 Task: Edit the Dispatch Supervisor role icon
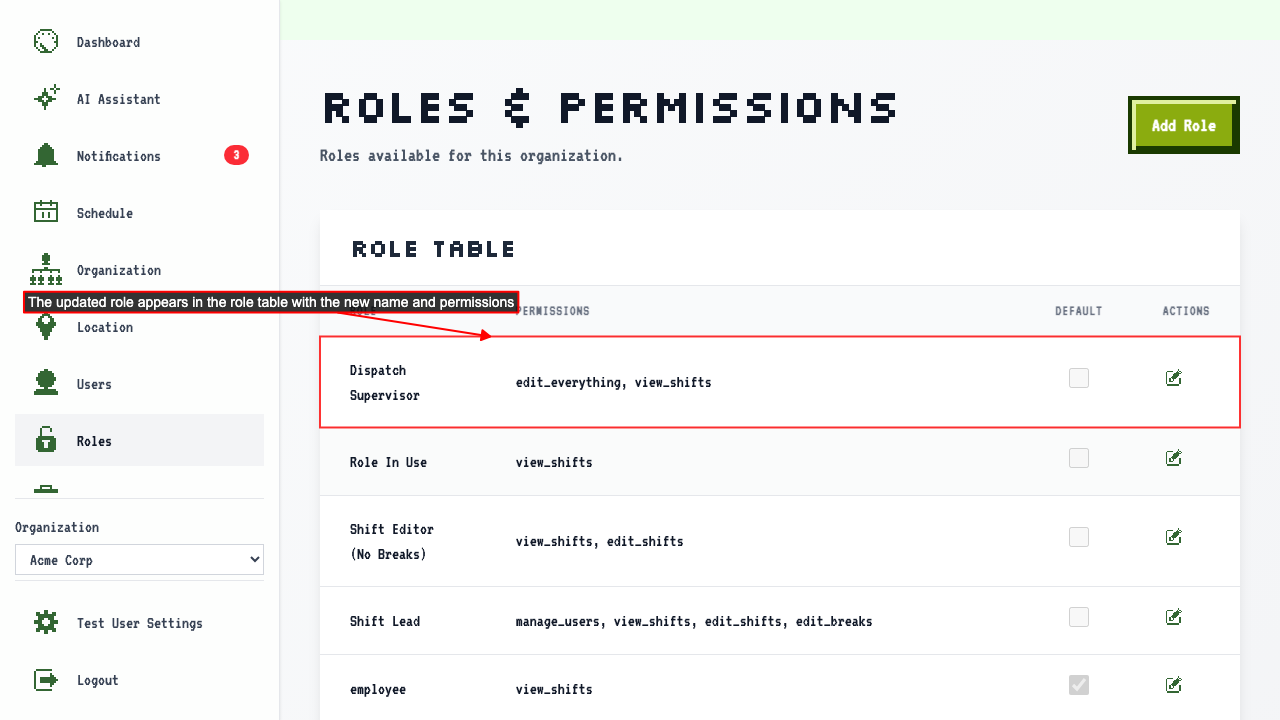pos(1174,378)
